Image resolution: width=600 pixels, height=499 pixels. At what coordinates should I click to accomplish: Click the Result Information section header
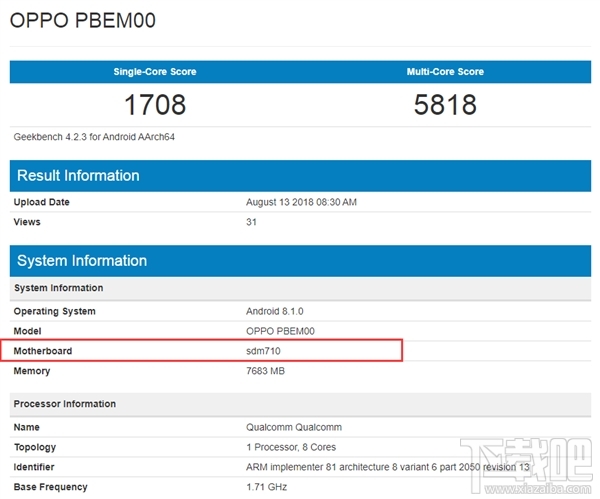(x=300, y=176)
